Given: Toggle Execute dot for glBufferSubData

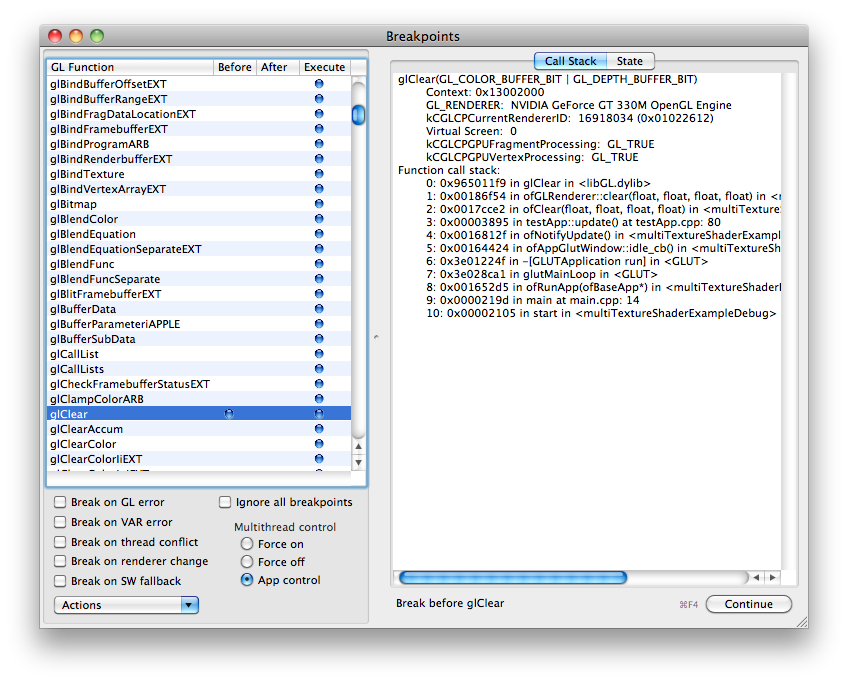Looking at the screenshot, I should tap(319, 339).
